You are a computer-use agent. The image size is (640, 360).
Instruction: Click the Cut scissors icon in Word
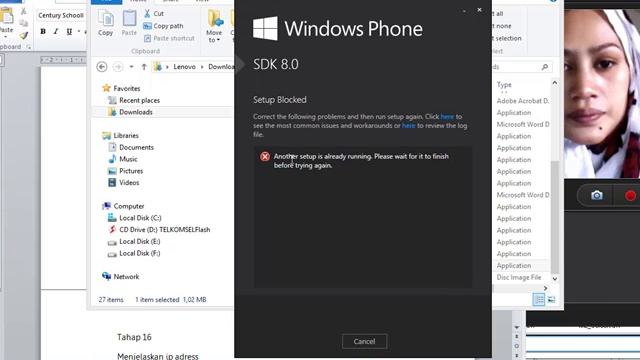(x=24, y=11)
